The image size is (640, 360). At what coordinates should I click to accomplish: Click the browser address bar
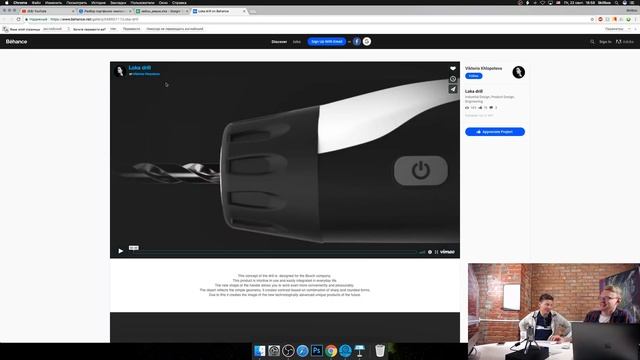point(306,19)
